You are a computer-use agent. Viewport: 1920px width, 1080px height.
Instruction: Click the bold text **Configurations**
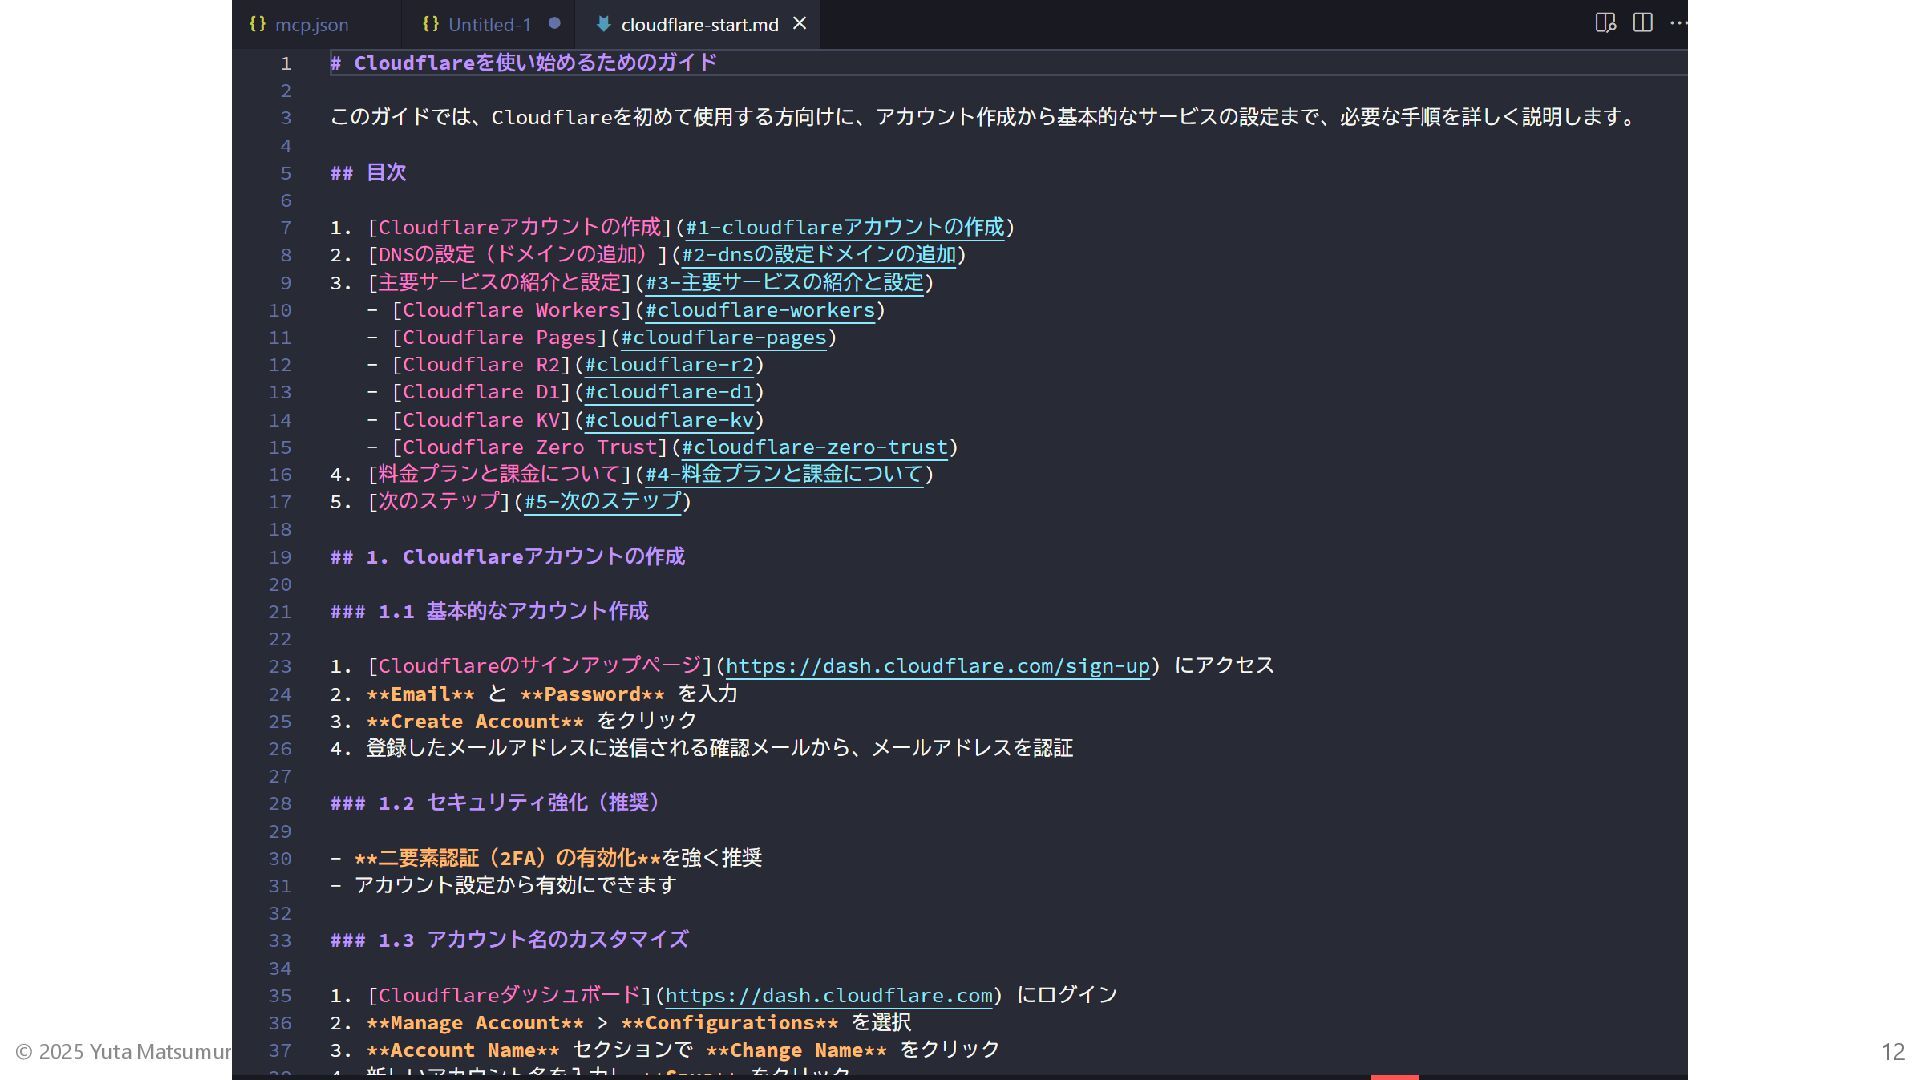729,1023
